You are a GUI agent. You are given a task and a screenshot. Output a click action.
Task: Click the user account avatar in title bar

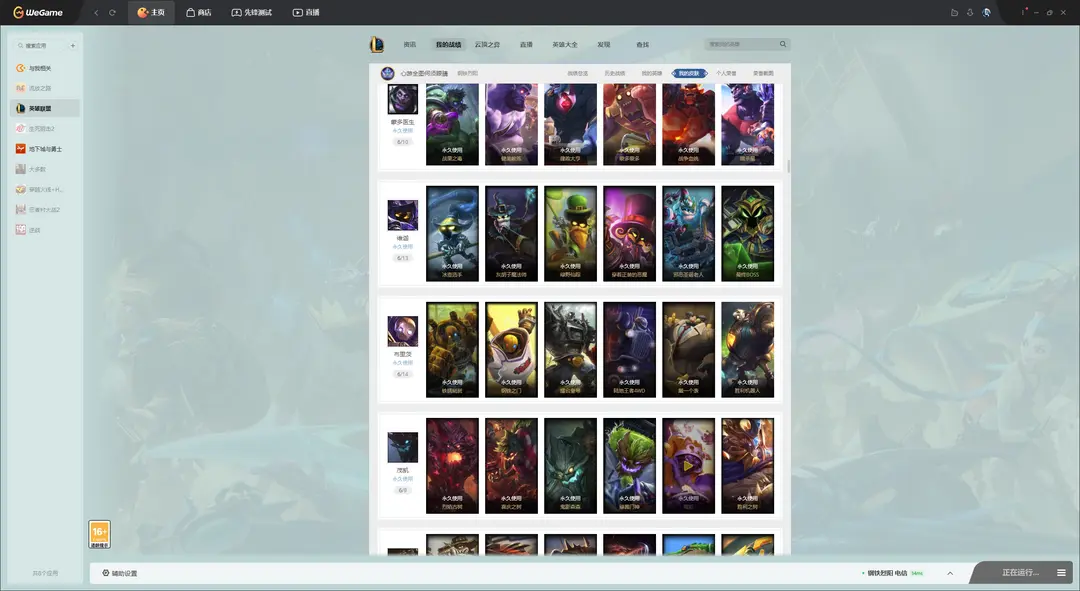click(x=986, y=12)
